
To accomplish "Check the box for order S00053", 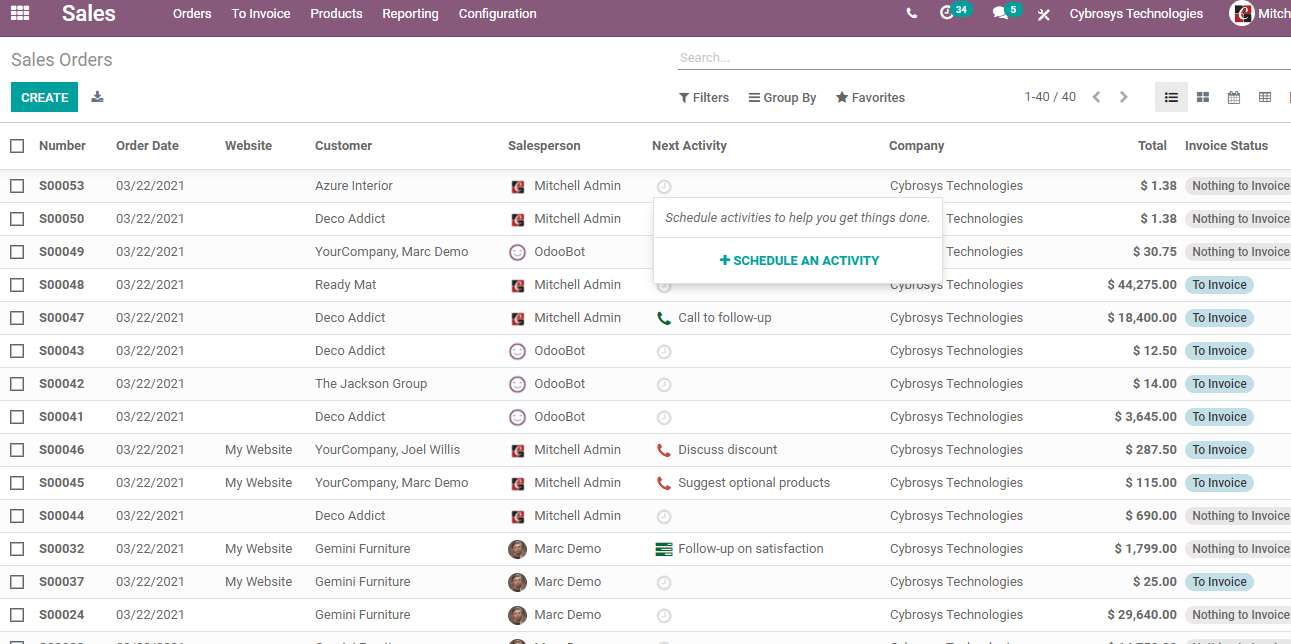I will pos(17,186).
